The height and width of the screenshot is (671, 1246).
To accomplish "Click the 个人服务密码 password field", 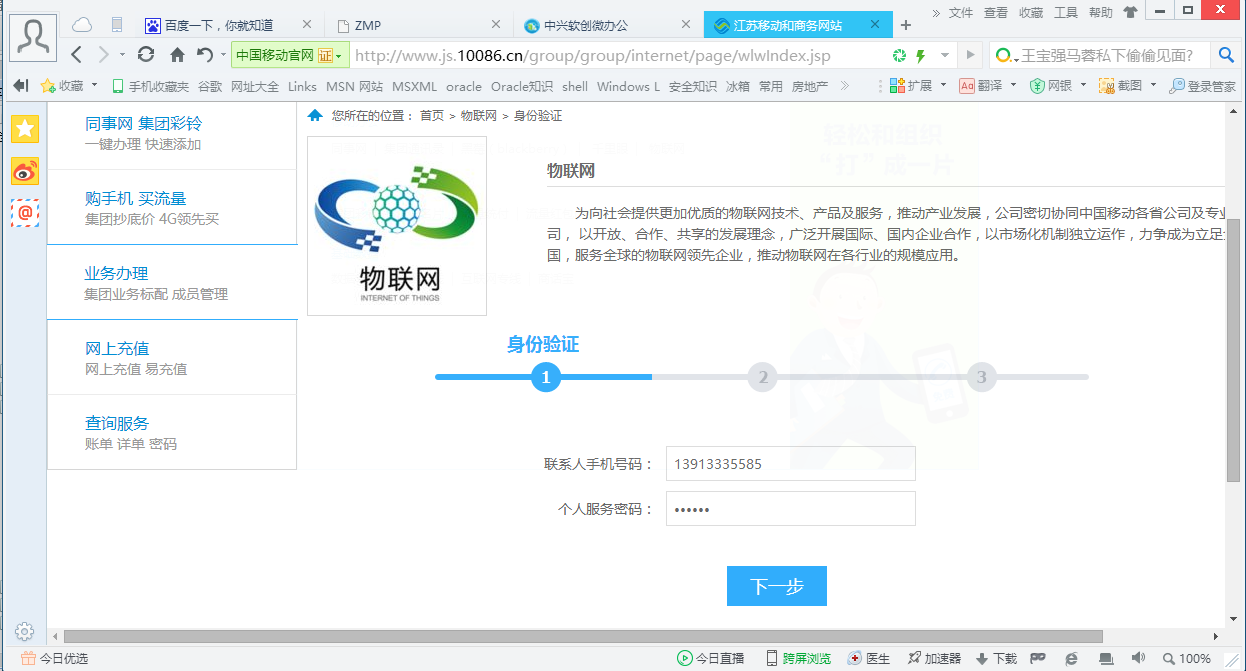I will (x=791, y=508).
